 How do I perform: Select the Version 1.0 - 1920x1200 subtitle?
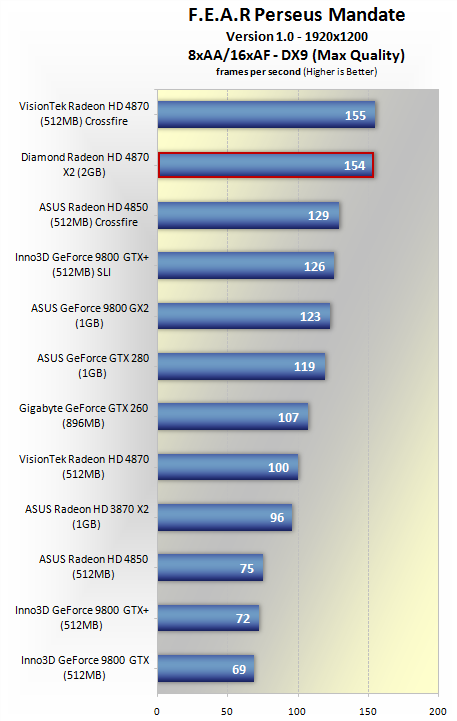tap(297, 37)
